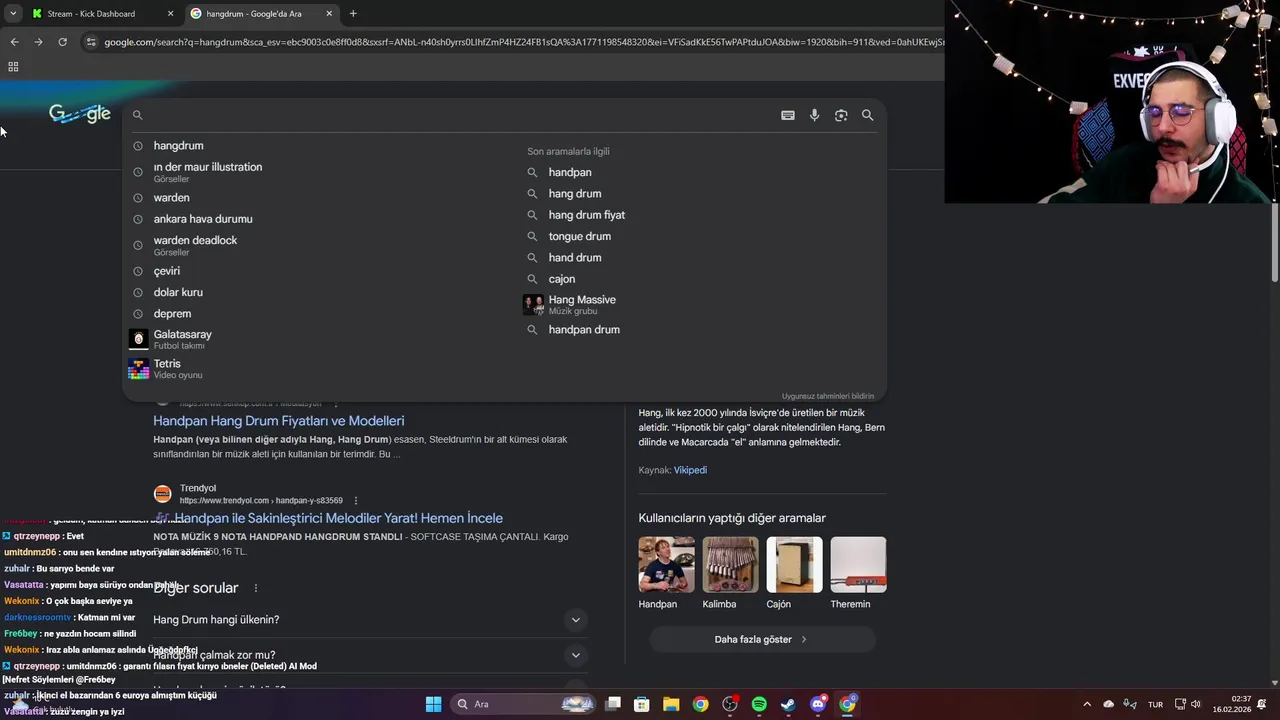The width and height of the screenshot is (1280, 720).
Task: Reload the current page
Action: (x=62, y=42)
